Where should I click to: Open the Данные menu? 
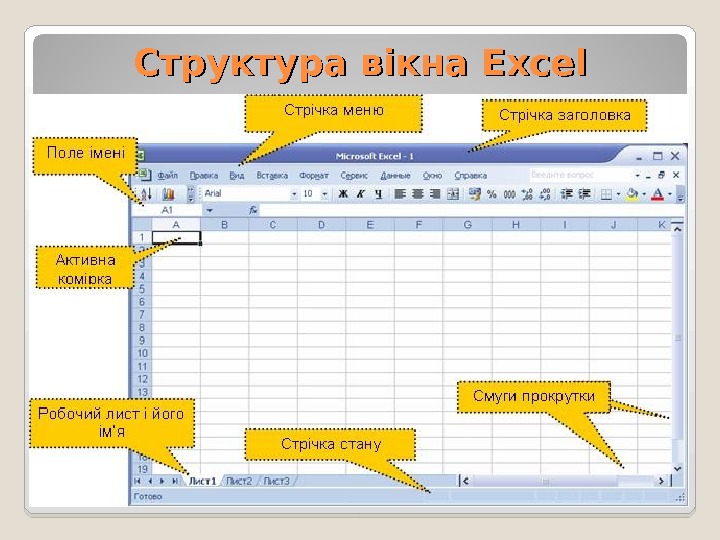(395, 175)
